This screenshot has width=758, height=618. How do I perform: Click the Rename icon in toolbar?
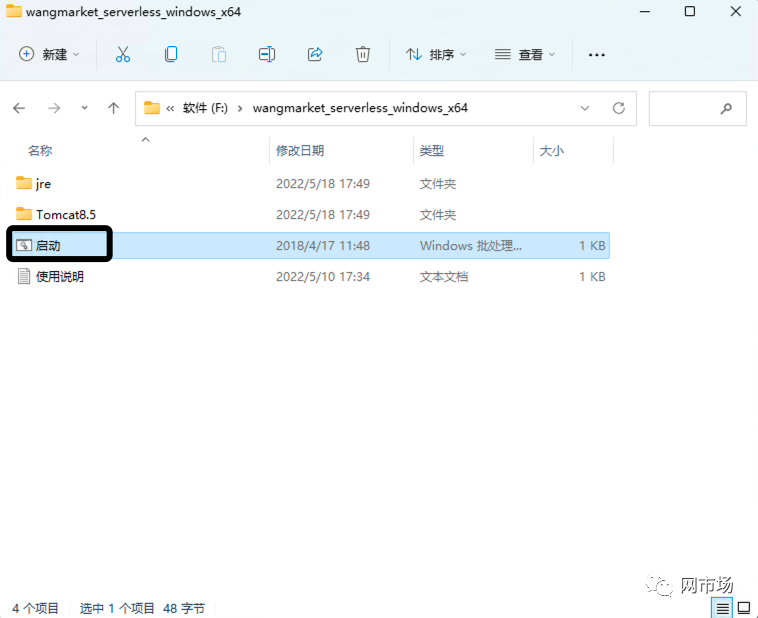tap(267, 54)
